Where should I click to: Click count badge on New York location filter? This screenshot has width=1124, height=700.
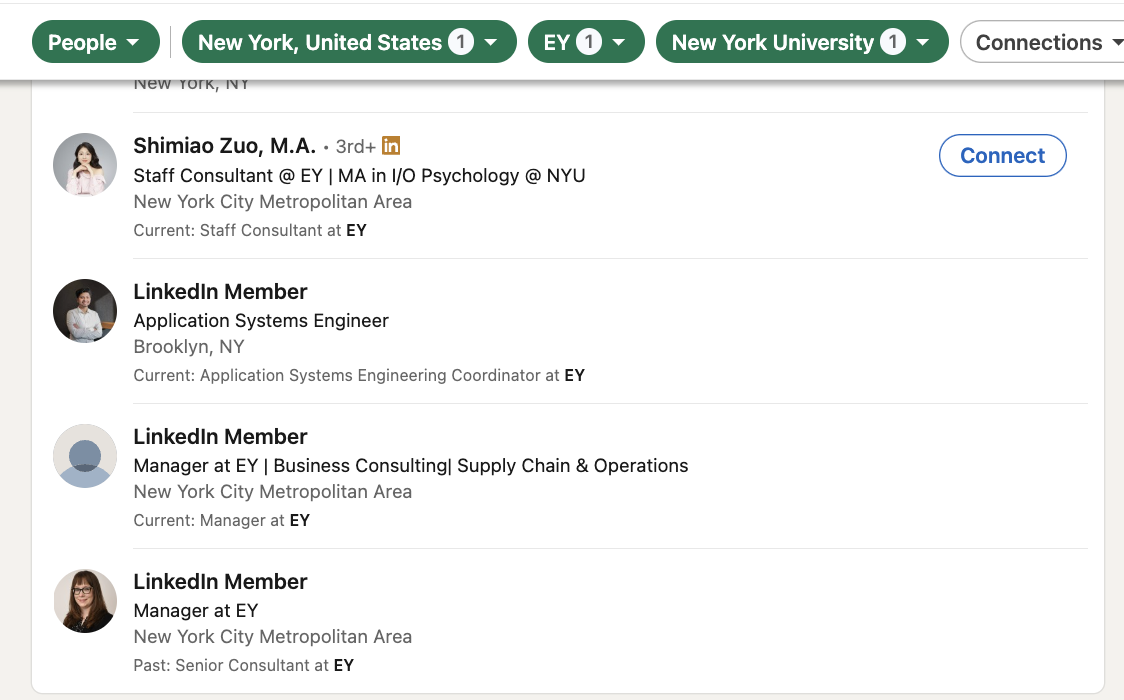coord(460,42)
